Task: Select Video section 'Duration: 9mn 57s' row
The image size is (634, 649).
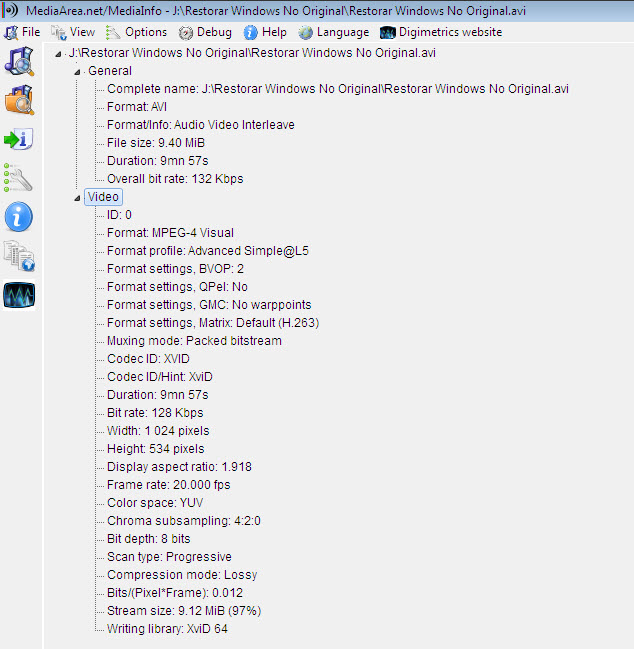Action: point(157,395)
